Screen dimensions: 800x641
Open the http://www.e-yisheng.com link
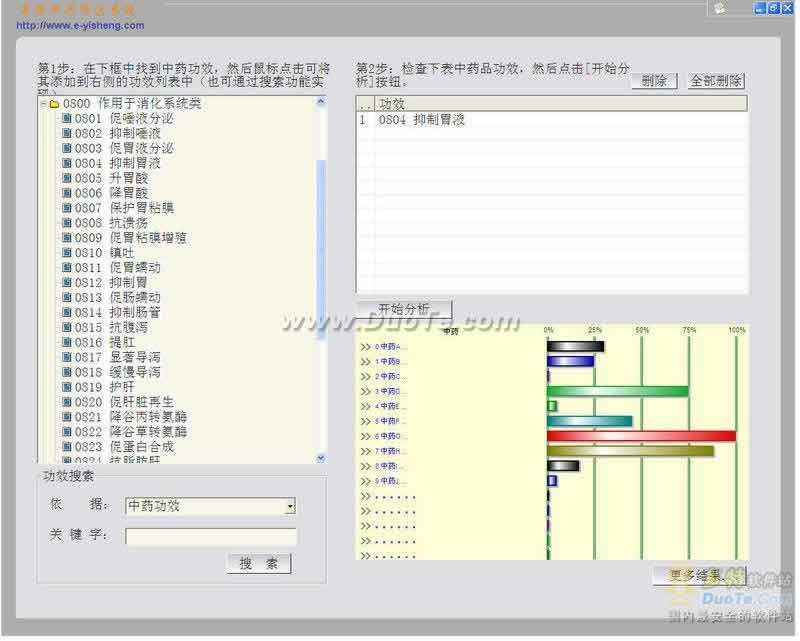[x=80, y=26]
